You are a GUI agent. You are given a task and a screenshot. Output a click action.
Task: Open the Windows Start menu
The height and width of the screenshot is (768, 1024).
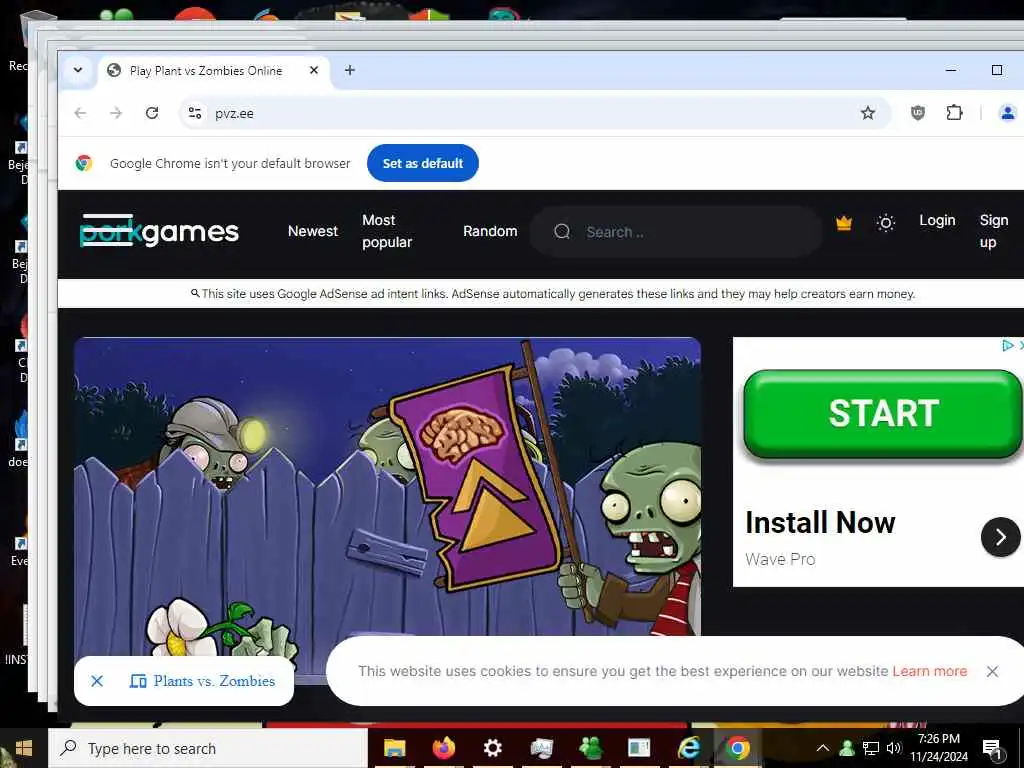pyautogui.click(x=24, y=748)
